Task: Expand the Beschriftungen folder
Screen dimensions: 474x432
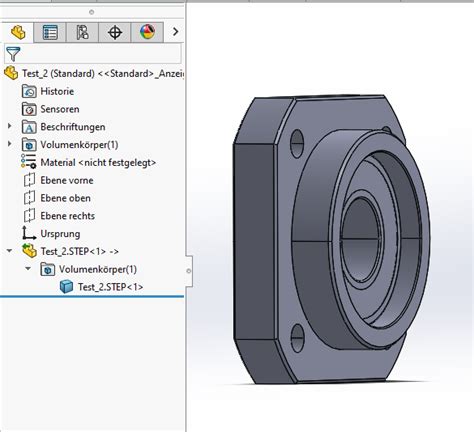Action: pyautogui.click(x=10, y=126)
